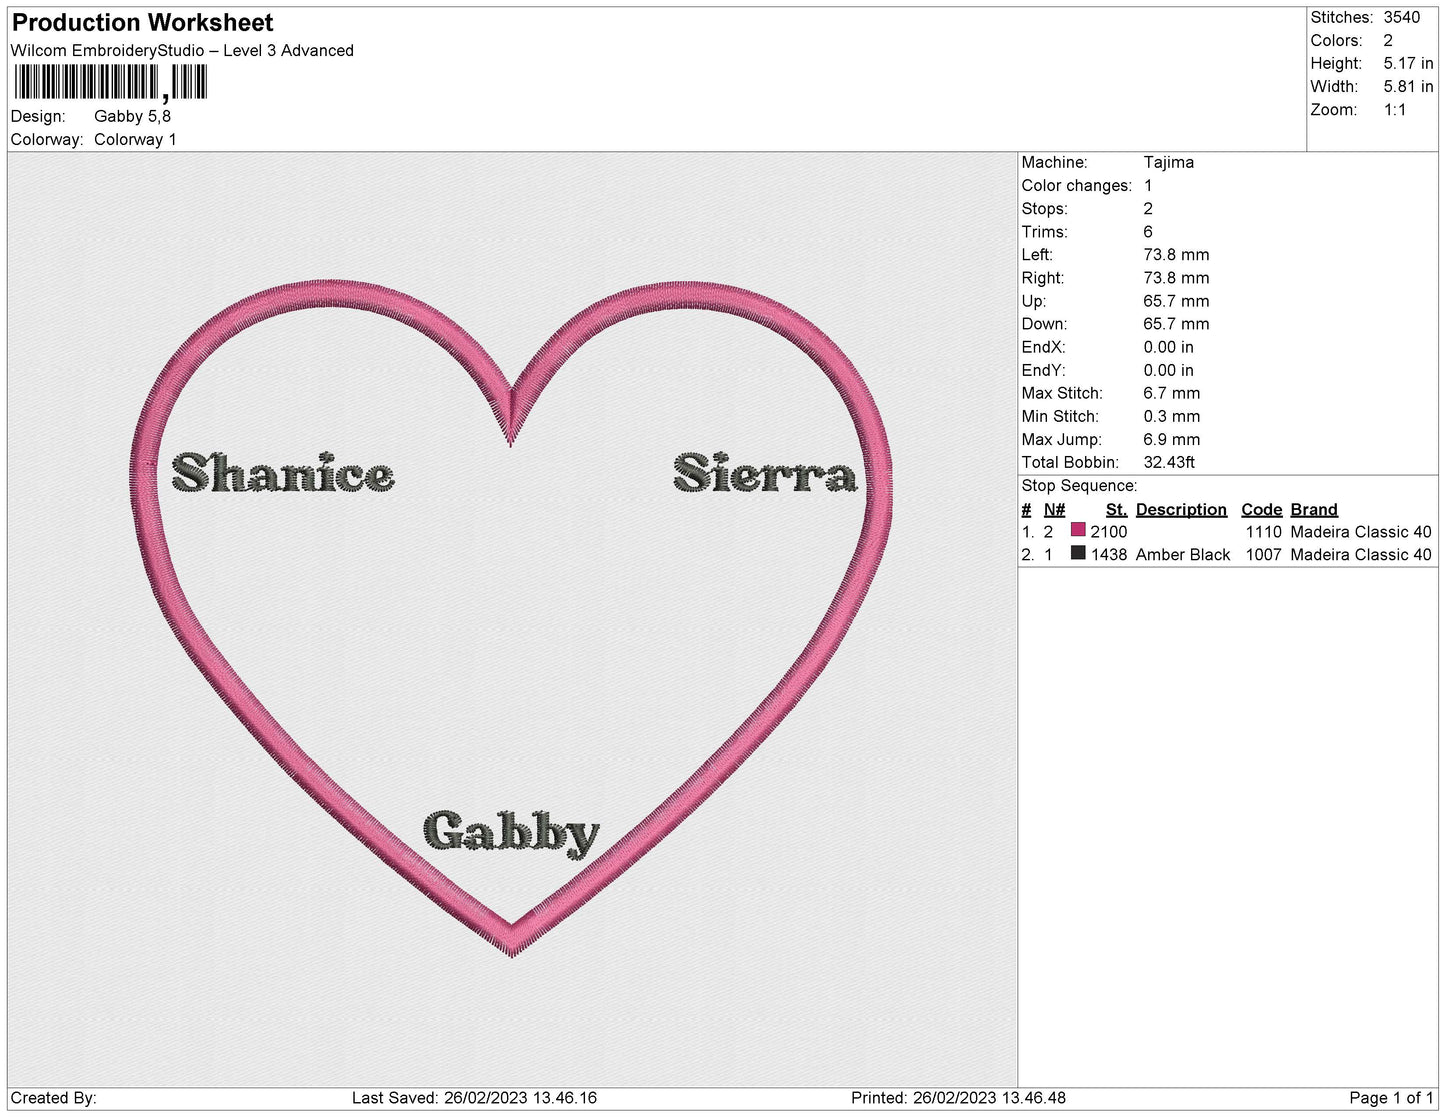Click the Colors value '2'

tap(1388, 41)
